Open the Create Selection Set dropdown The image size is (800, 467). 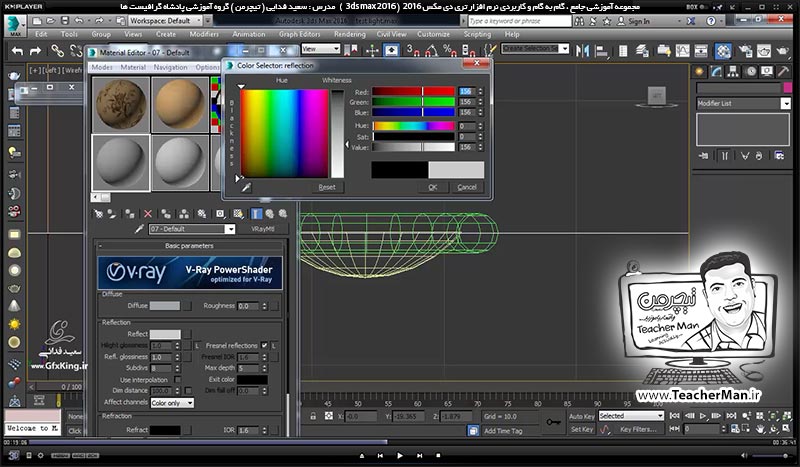click(535, 48)
